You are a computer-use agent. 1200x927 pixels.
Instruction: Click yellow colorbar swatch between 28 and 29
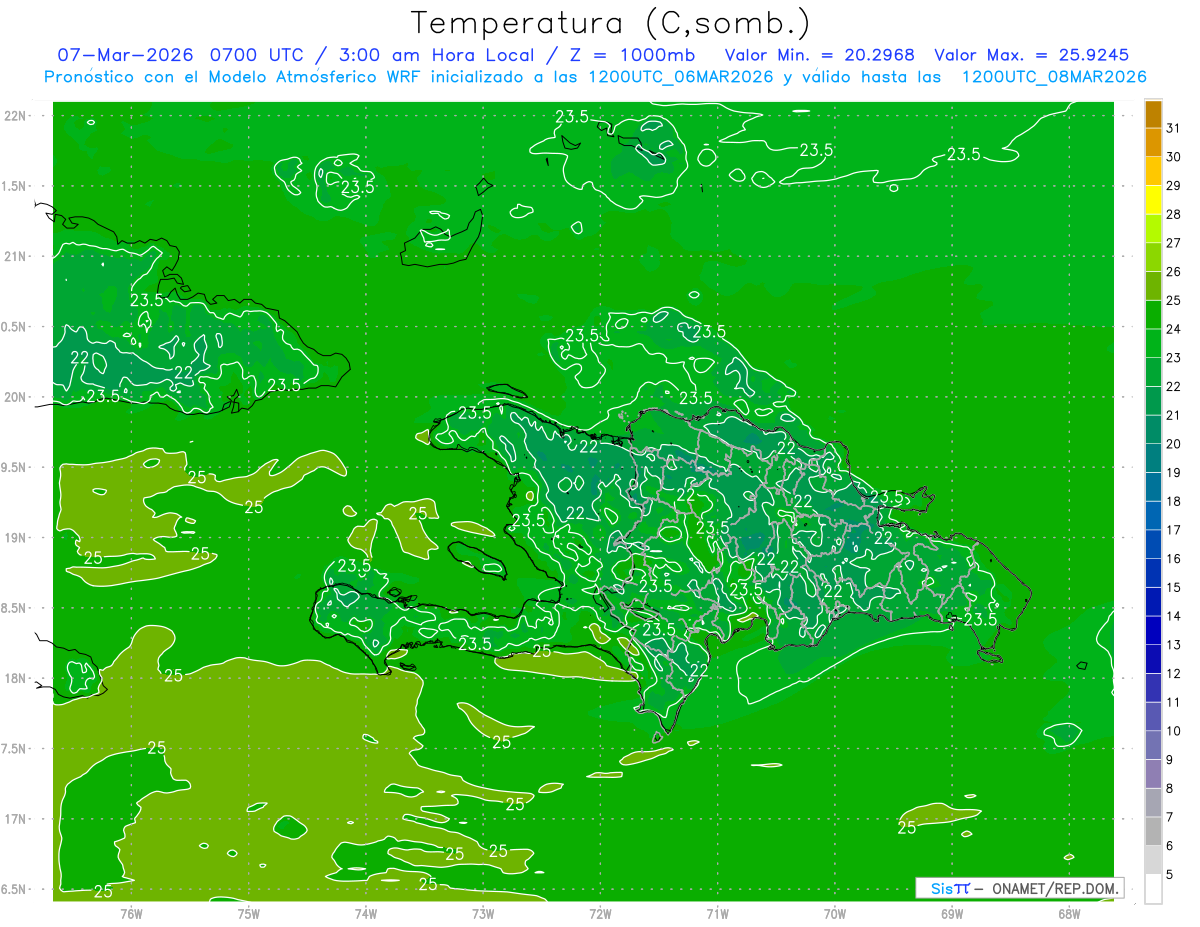tap(1153, 200)
